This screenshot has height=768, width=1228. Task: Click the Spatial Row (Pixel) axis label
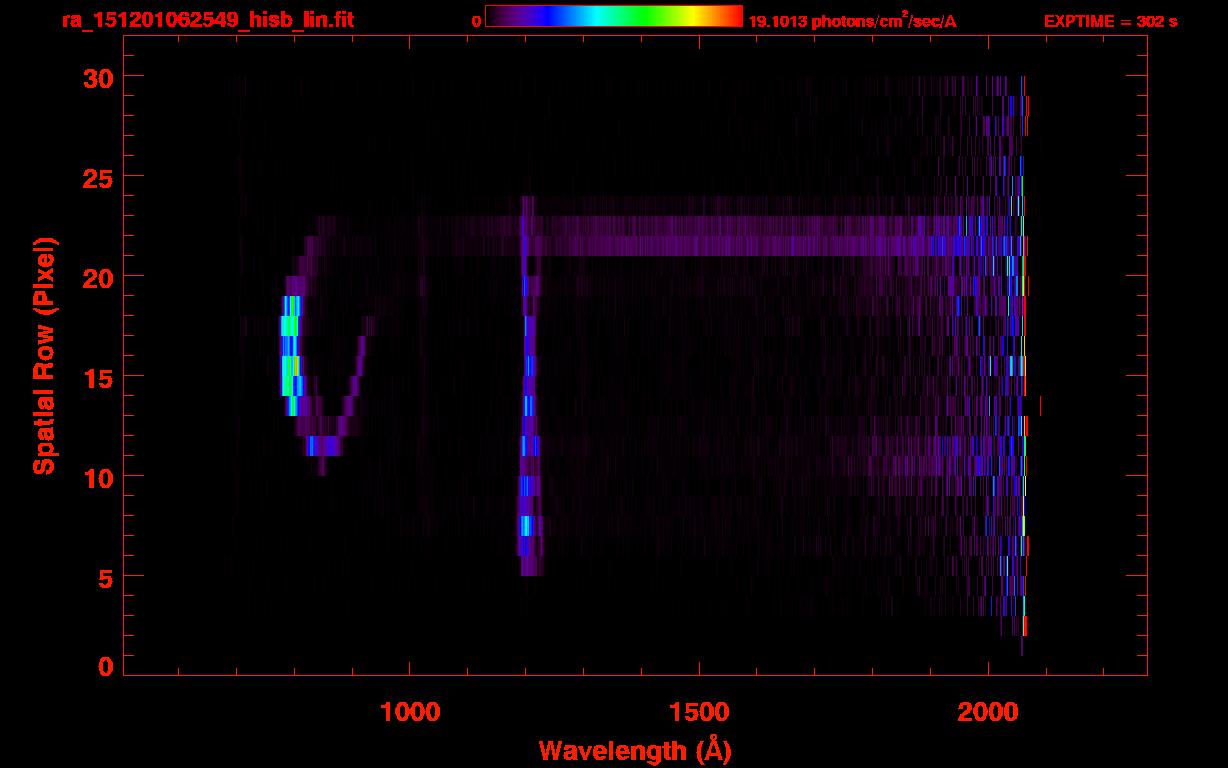[43, 355]
